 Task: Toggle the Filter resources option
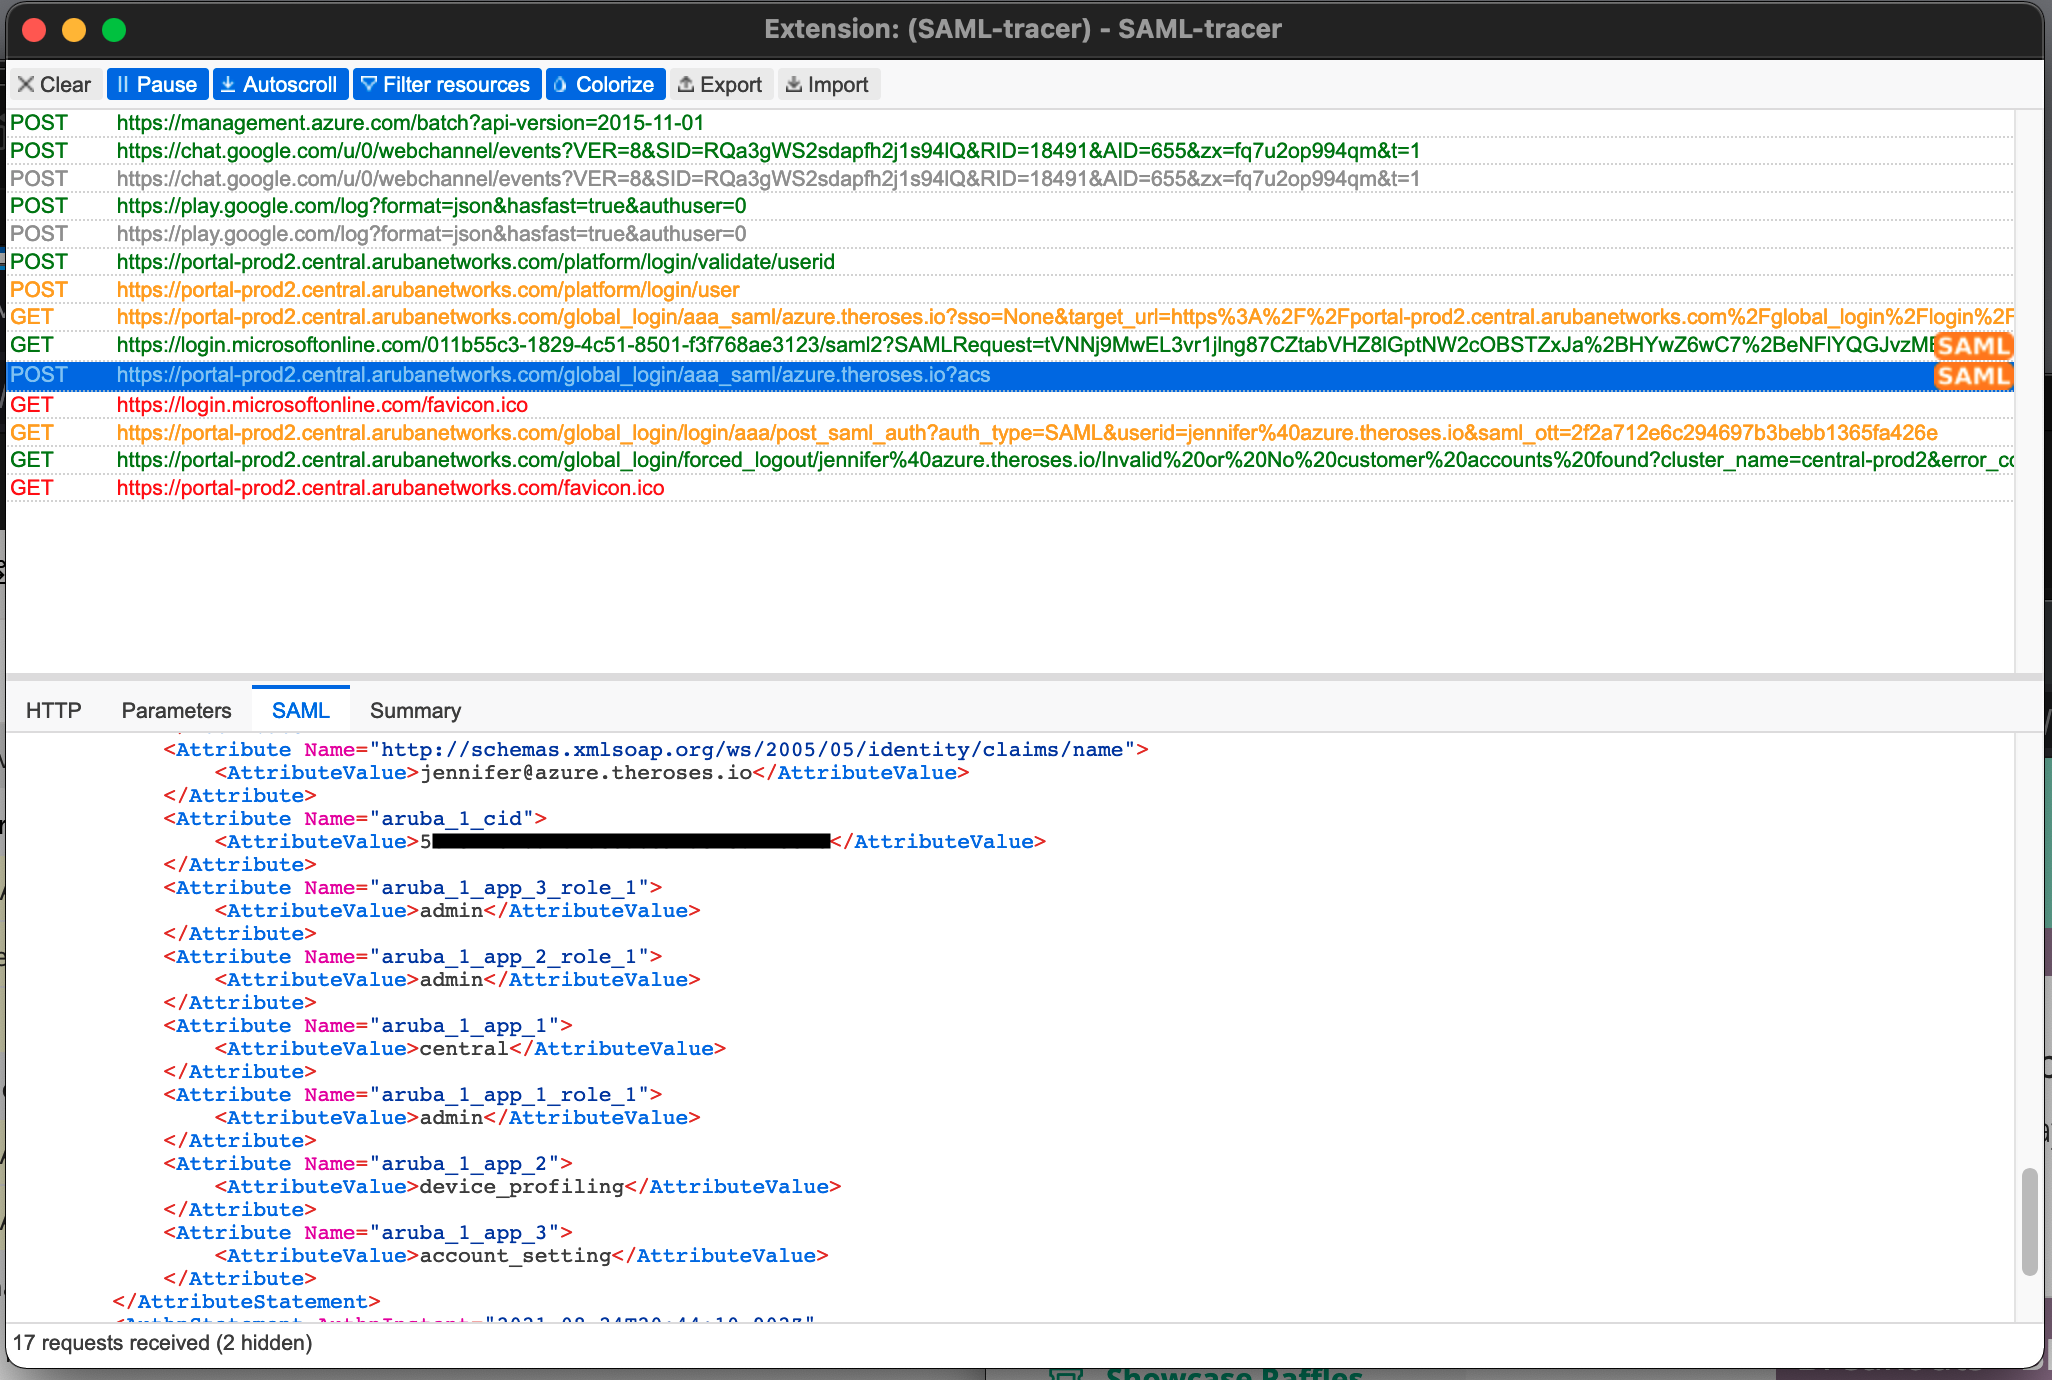point(445,85)
